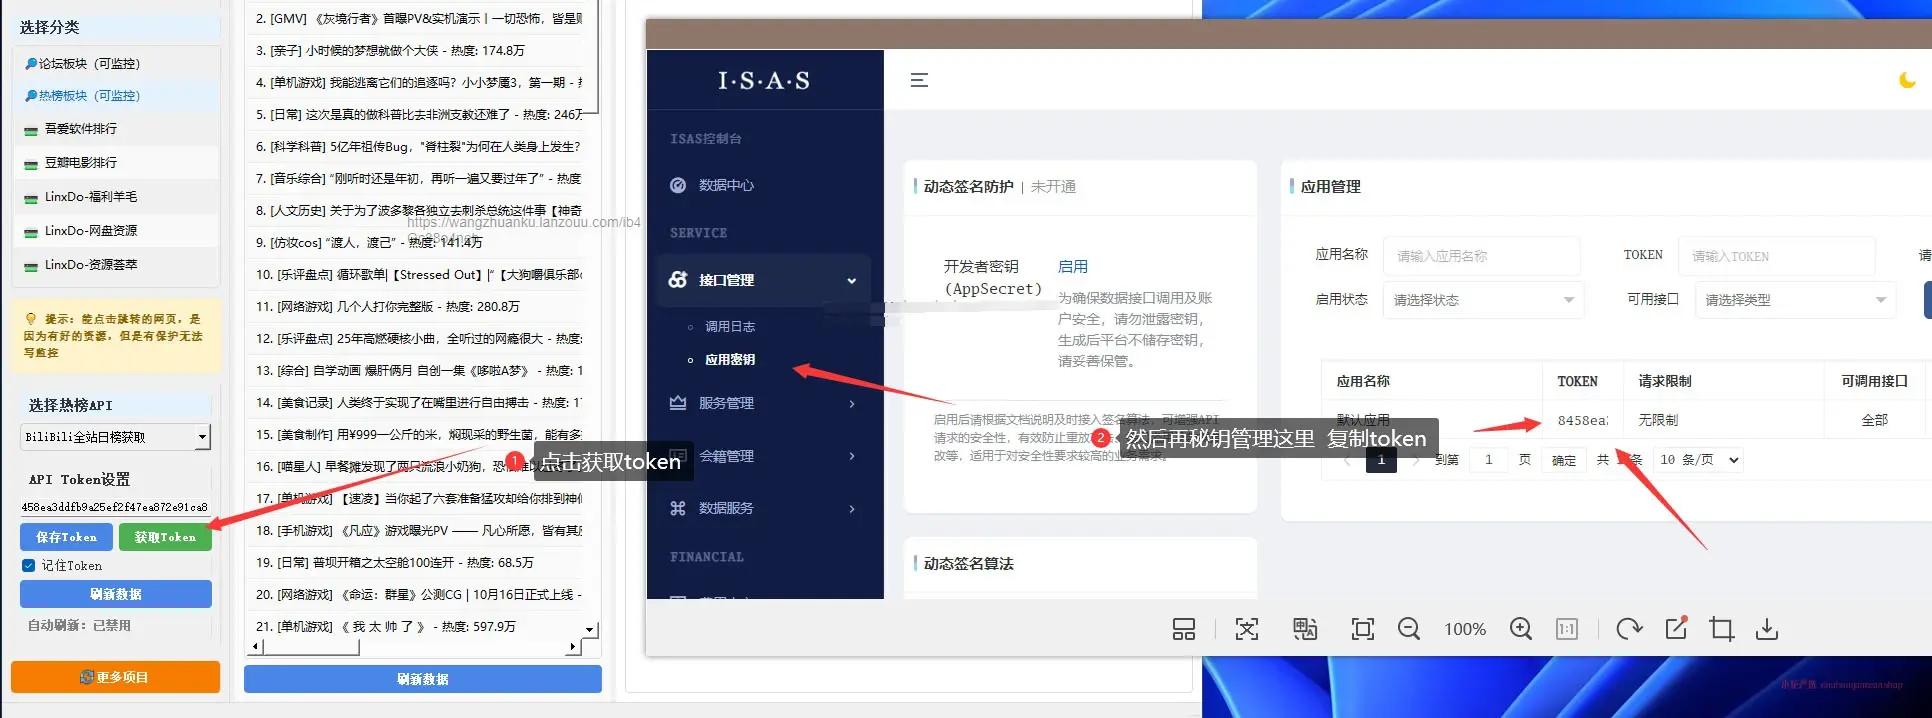The image size is (1932, 718).
Task: Collapse the 接口管理 menu chevron
Action: [x=852, y=281]
